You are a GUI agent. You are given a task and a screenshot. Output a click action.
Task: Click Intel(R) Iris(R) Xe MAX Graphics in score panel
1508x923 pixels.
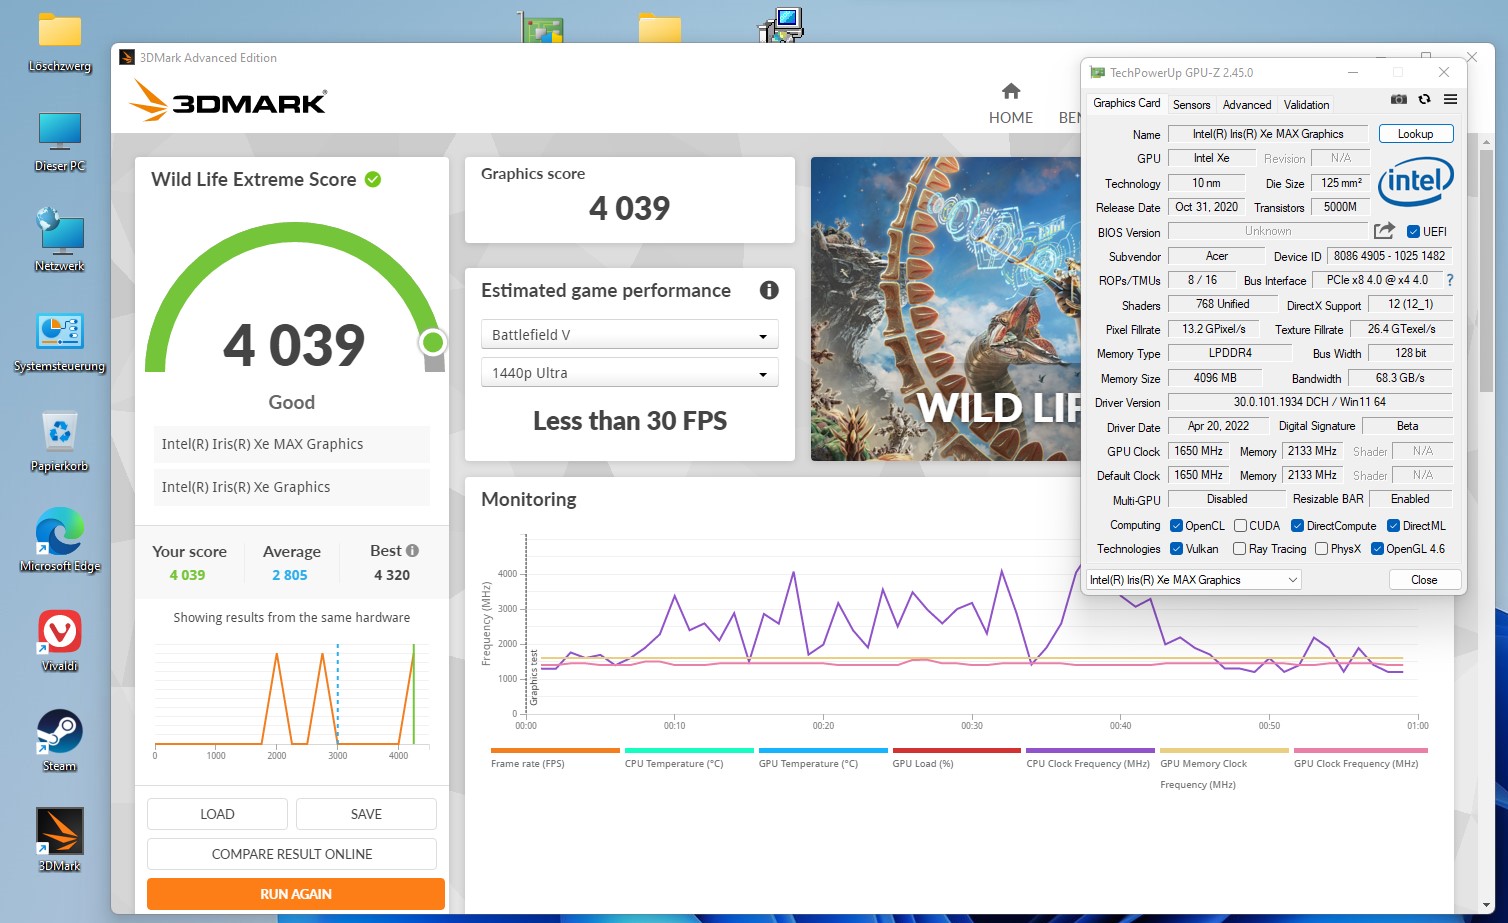pyautogui.click(x=291, y=444)
